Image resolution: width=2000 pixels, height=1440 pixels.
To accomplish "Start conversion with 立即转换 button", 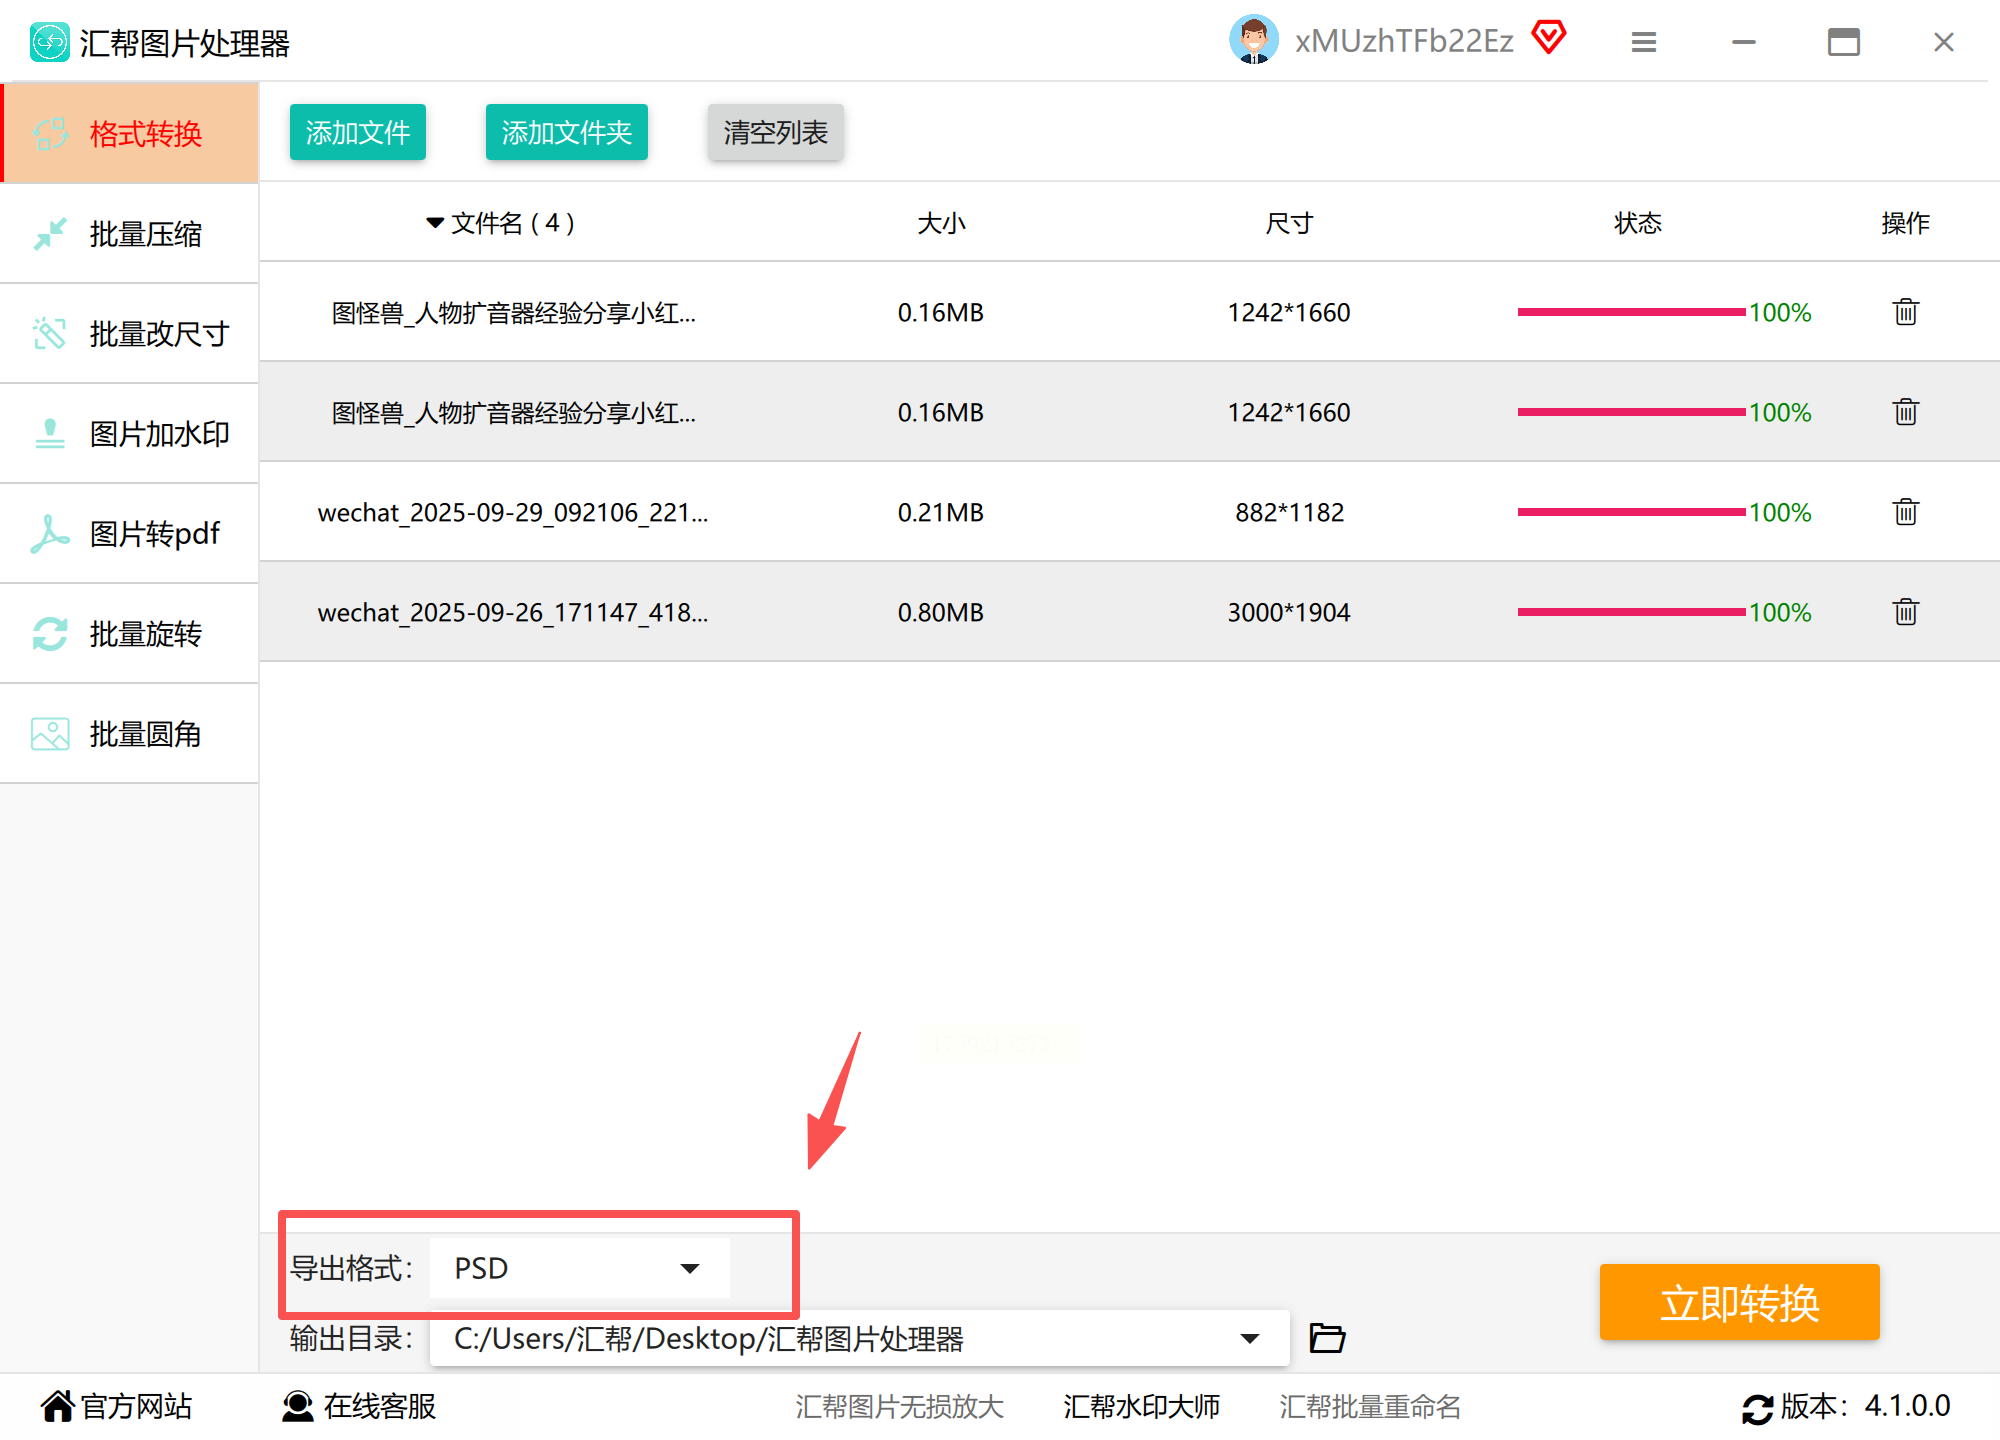I will click(x=1739, y=1302).
